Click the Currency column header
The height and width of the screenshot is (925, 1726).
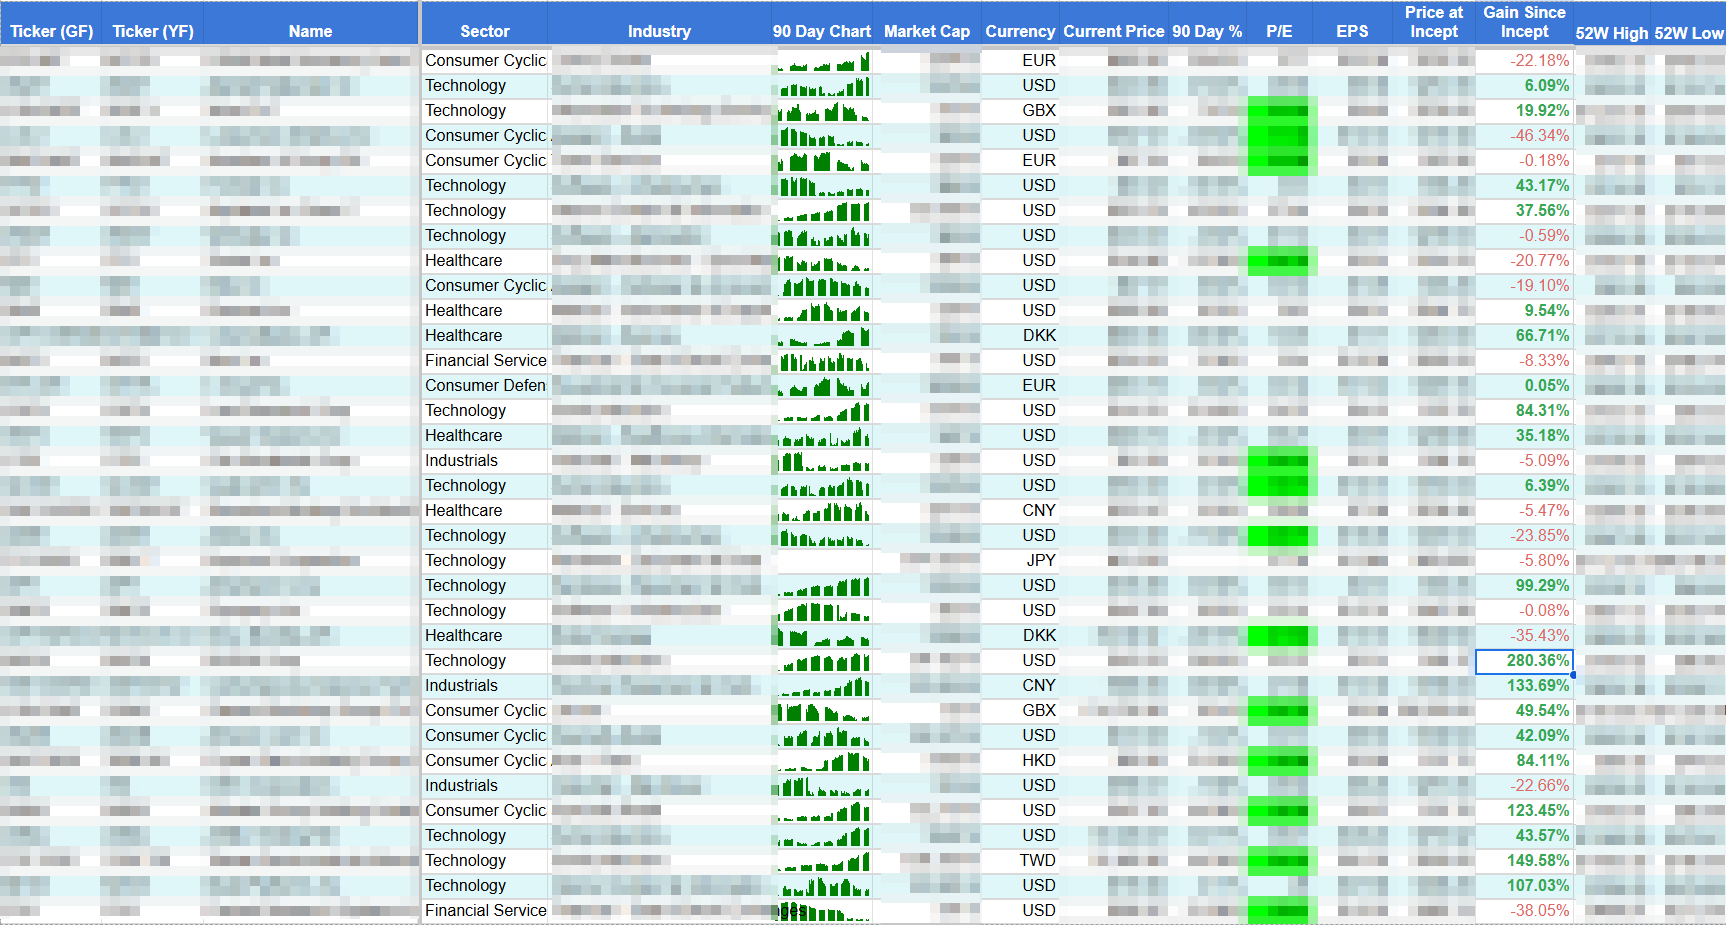(x=1019, y=31)
